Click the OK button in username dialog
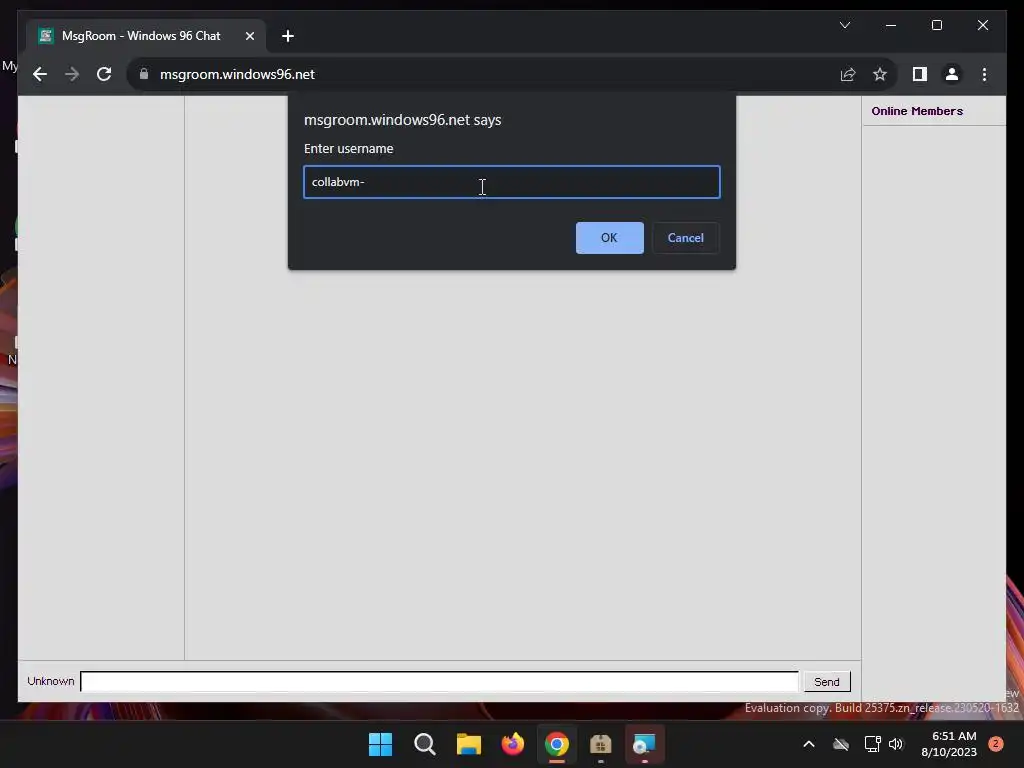The height and width of the screenshot is (768, 1024). click(x=609, y=238)
